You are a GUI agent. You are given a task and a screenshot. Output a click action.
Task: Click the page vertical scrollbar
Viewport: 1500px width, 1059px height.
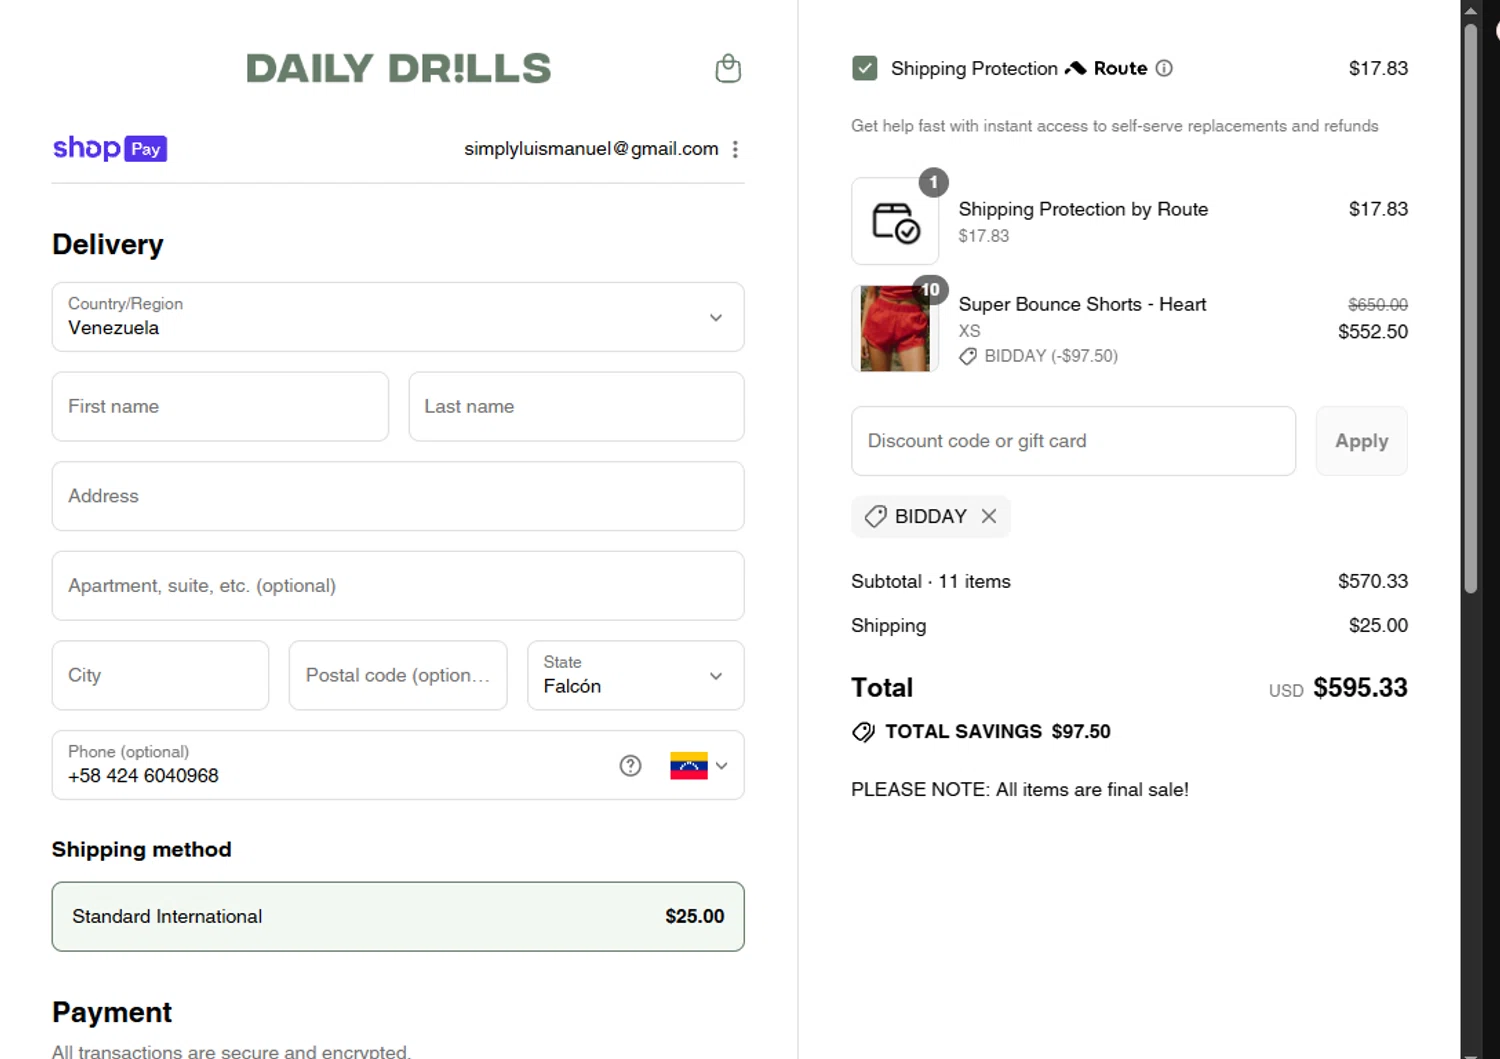click(x=1470, y=310)
